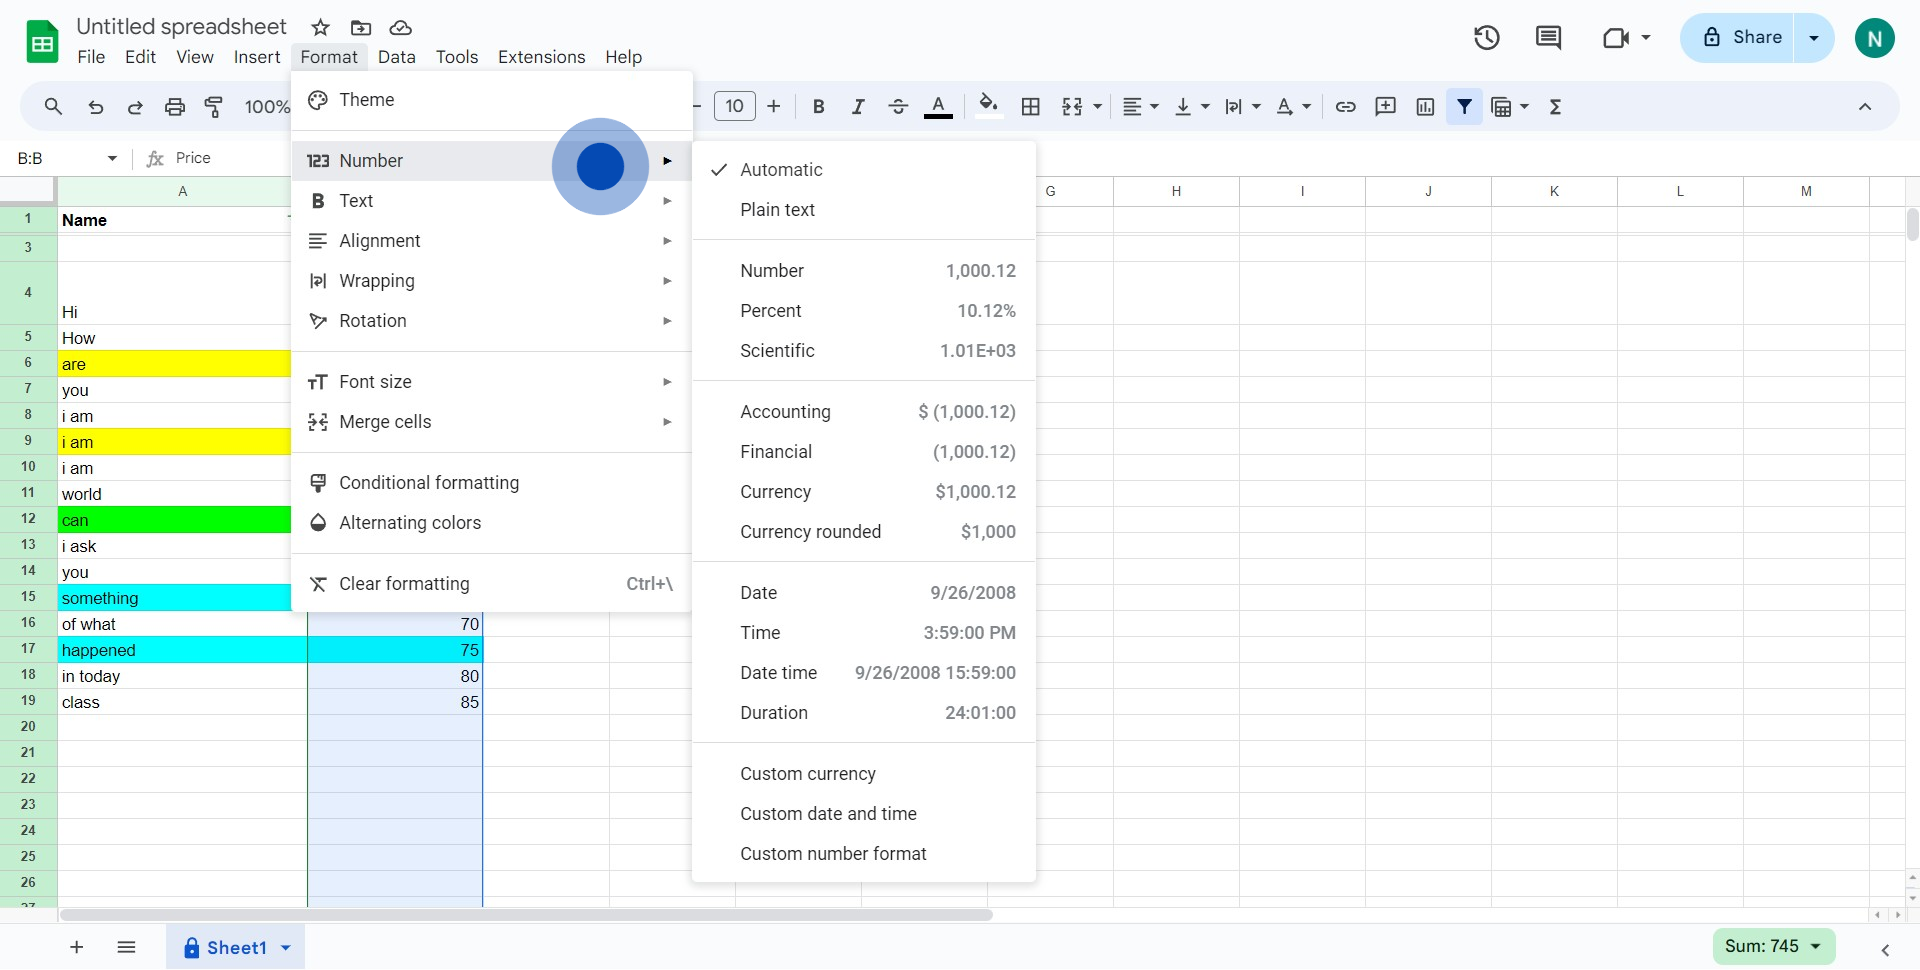
Task: Open the fill color paint bucket
Action: coord(988,107)
